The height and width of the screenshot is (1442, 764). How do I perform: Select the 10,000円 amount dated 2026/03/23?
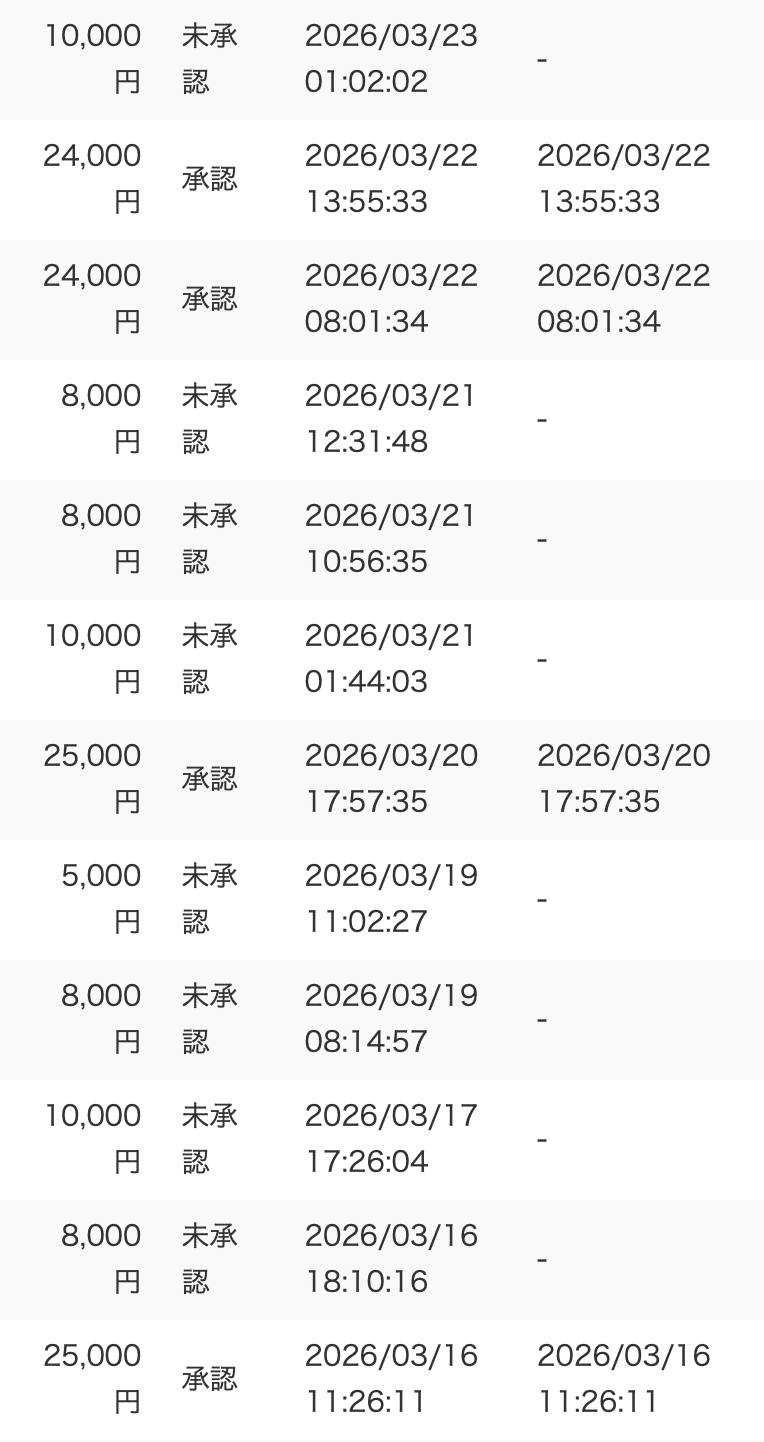(92, 59)
